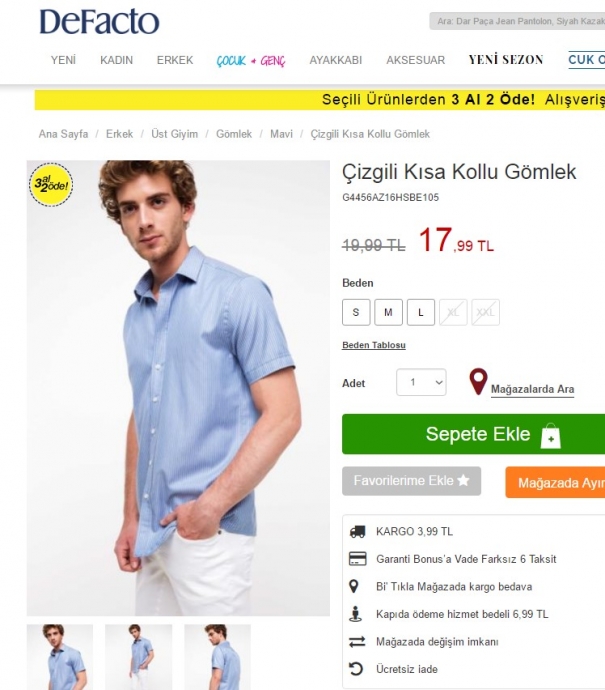Open the AYAKKABI navigation menu
Image resolution: width=605 pixels, height=690 pixels.
336,60
